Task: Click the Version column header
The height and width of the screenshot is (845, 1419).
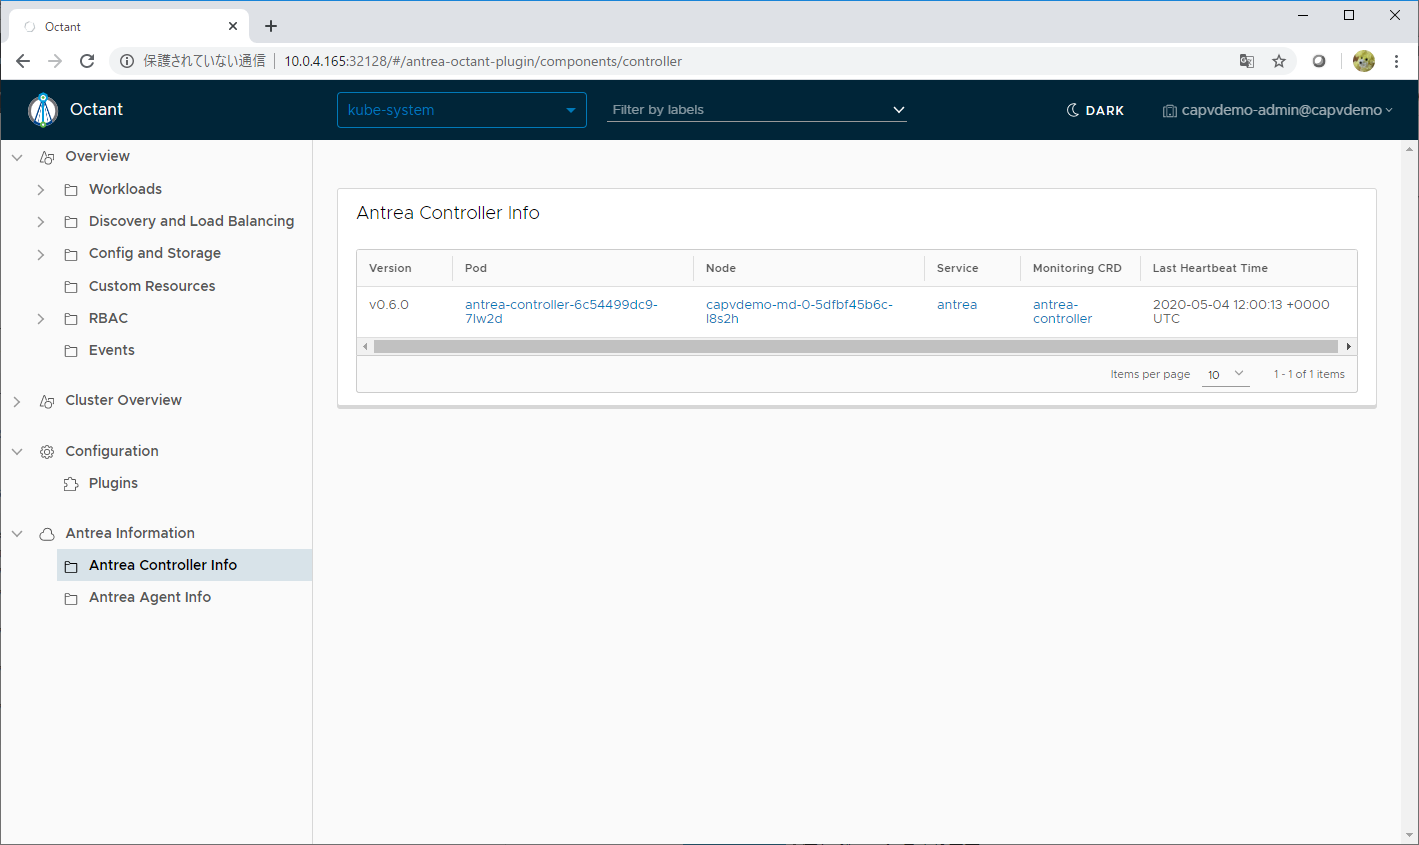Action: 390,268
